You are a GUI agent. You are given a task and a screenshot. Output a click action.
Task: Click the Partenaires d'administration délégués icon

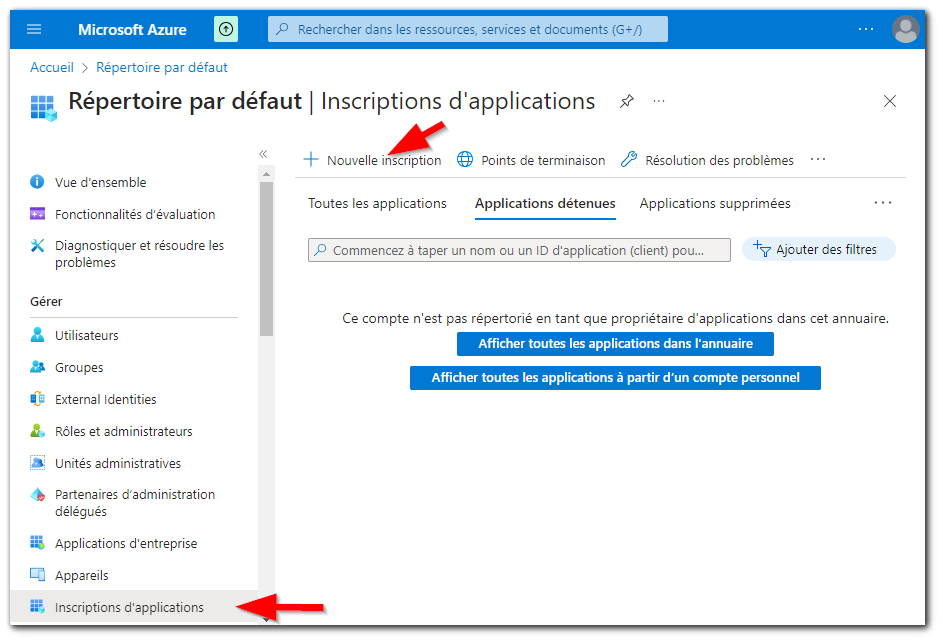click(37, 494)
